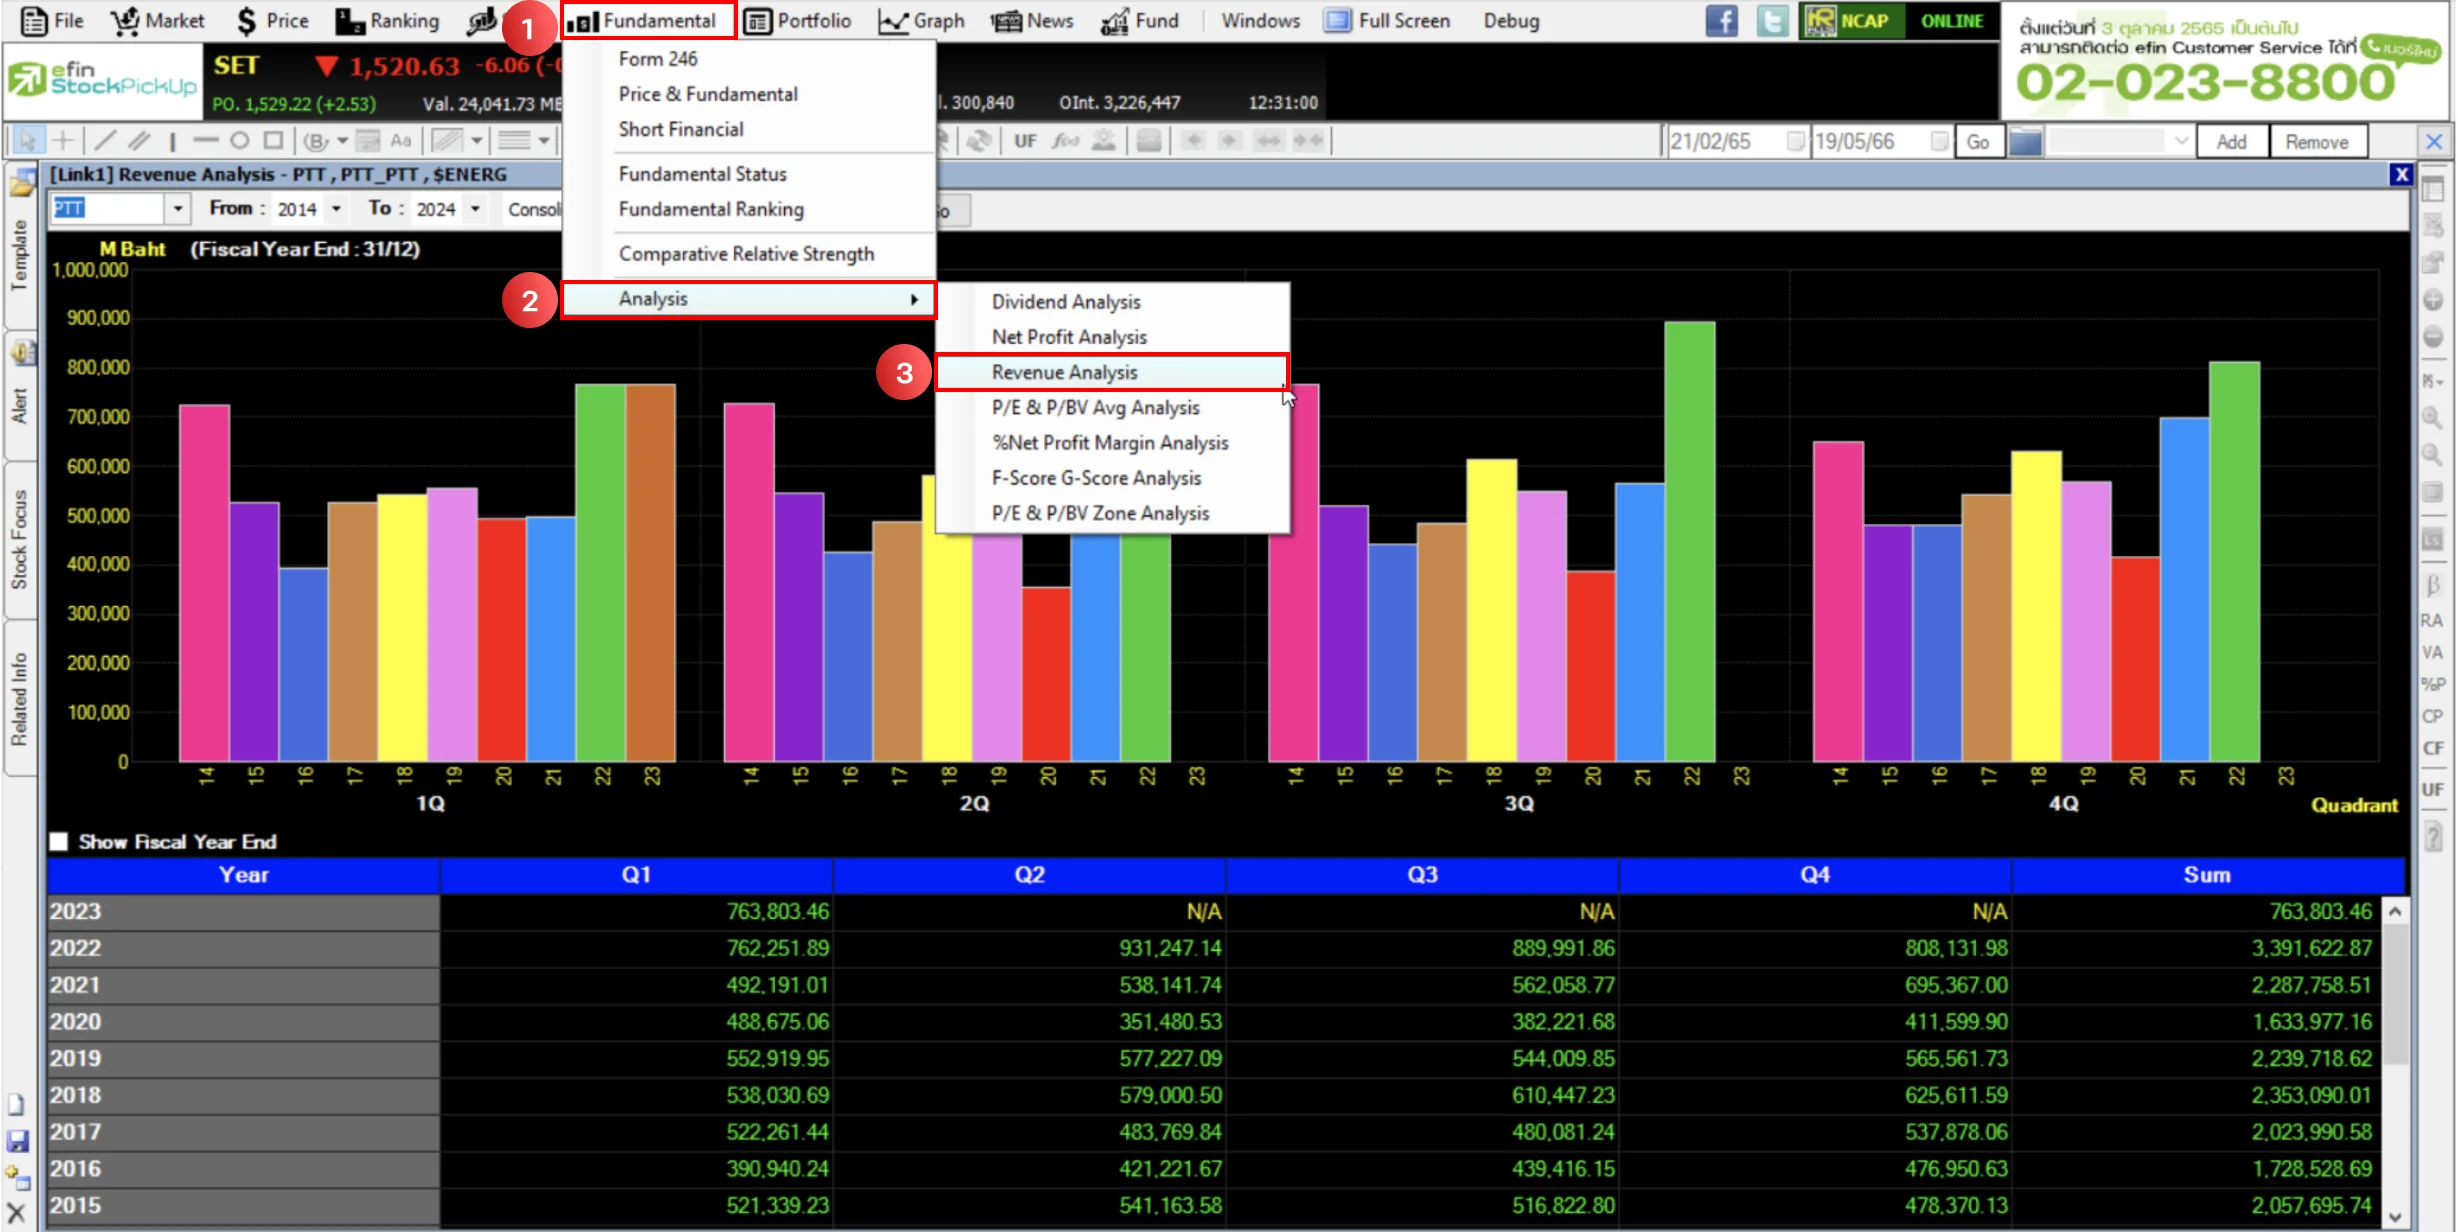Click the table layout icon atop right sidebar

[x=2432, y=188]
